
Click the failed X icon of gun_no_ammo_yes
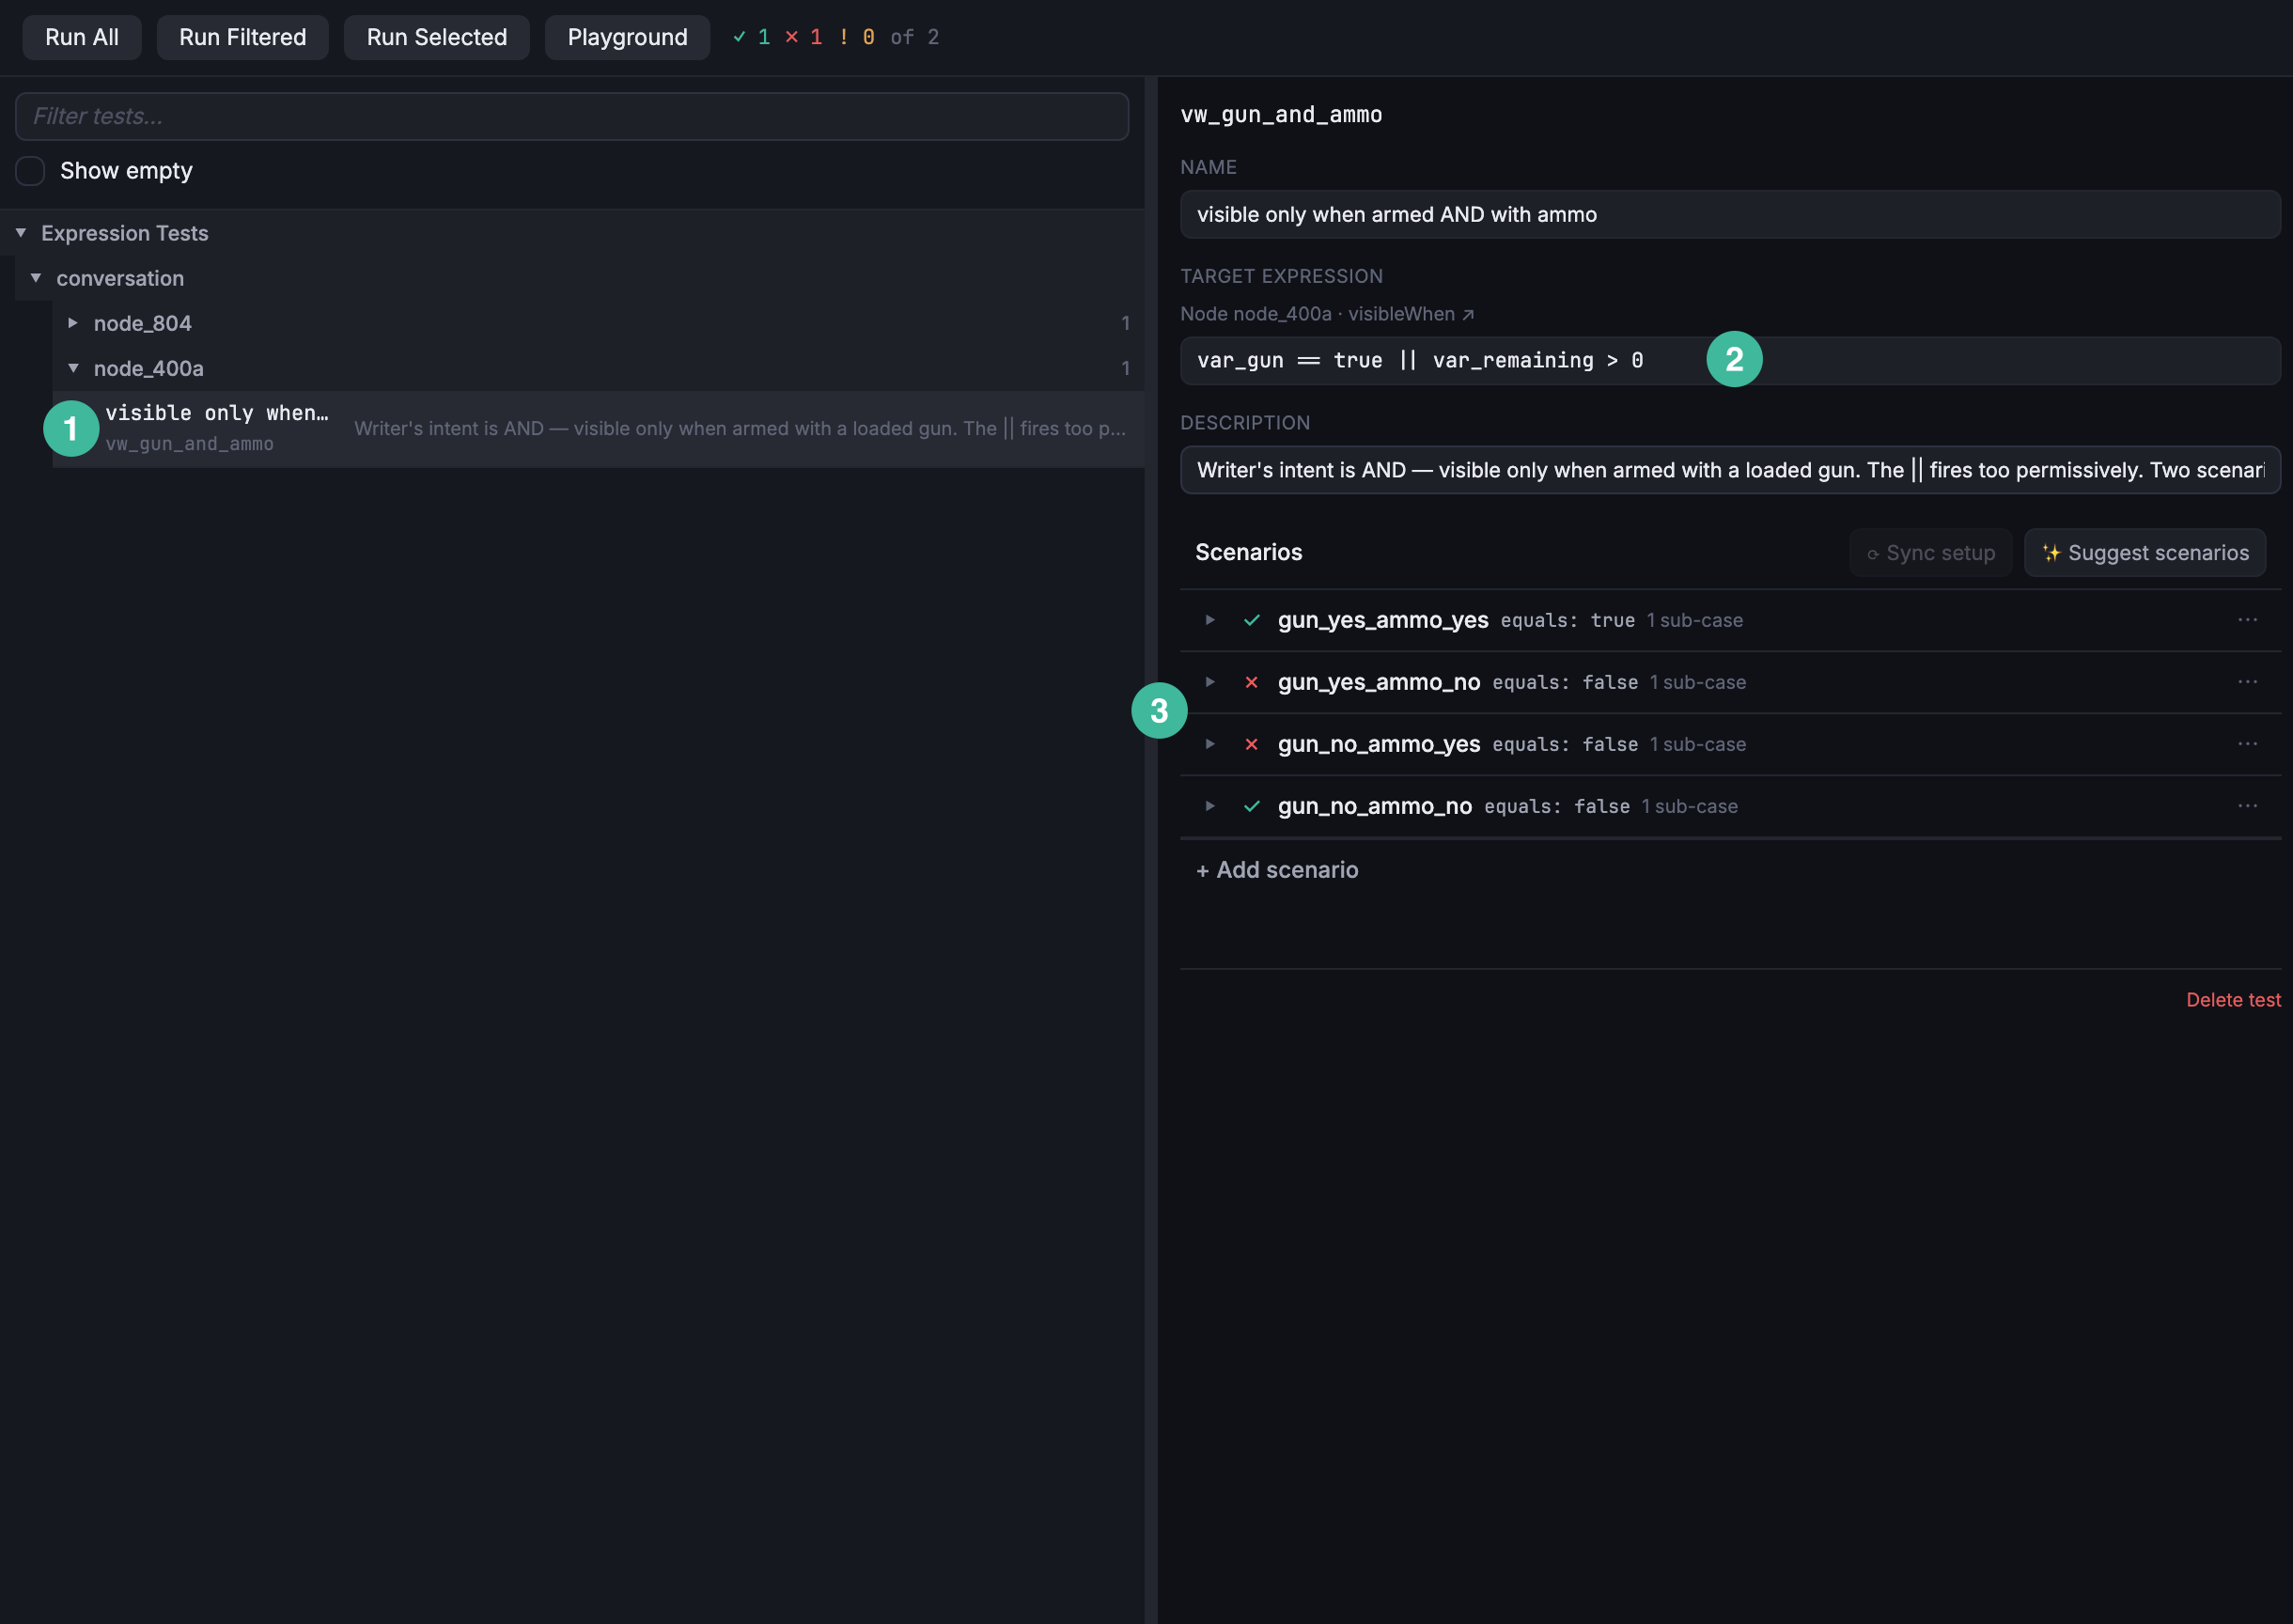1251,744
